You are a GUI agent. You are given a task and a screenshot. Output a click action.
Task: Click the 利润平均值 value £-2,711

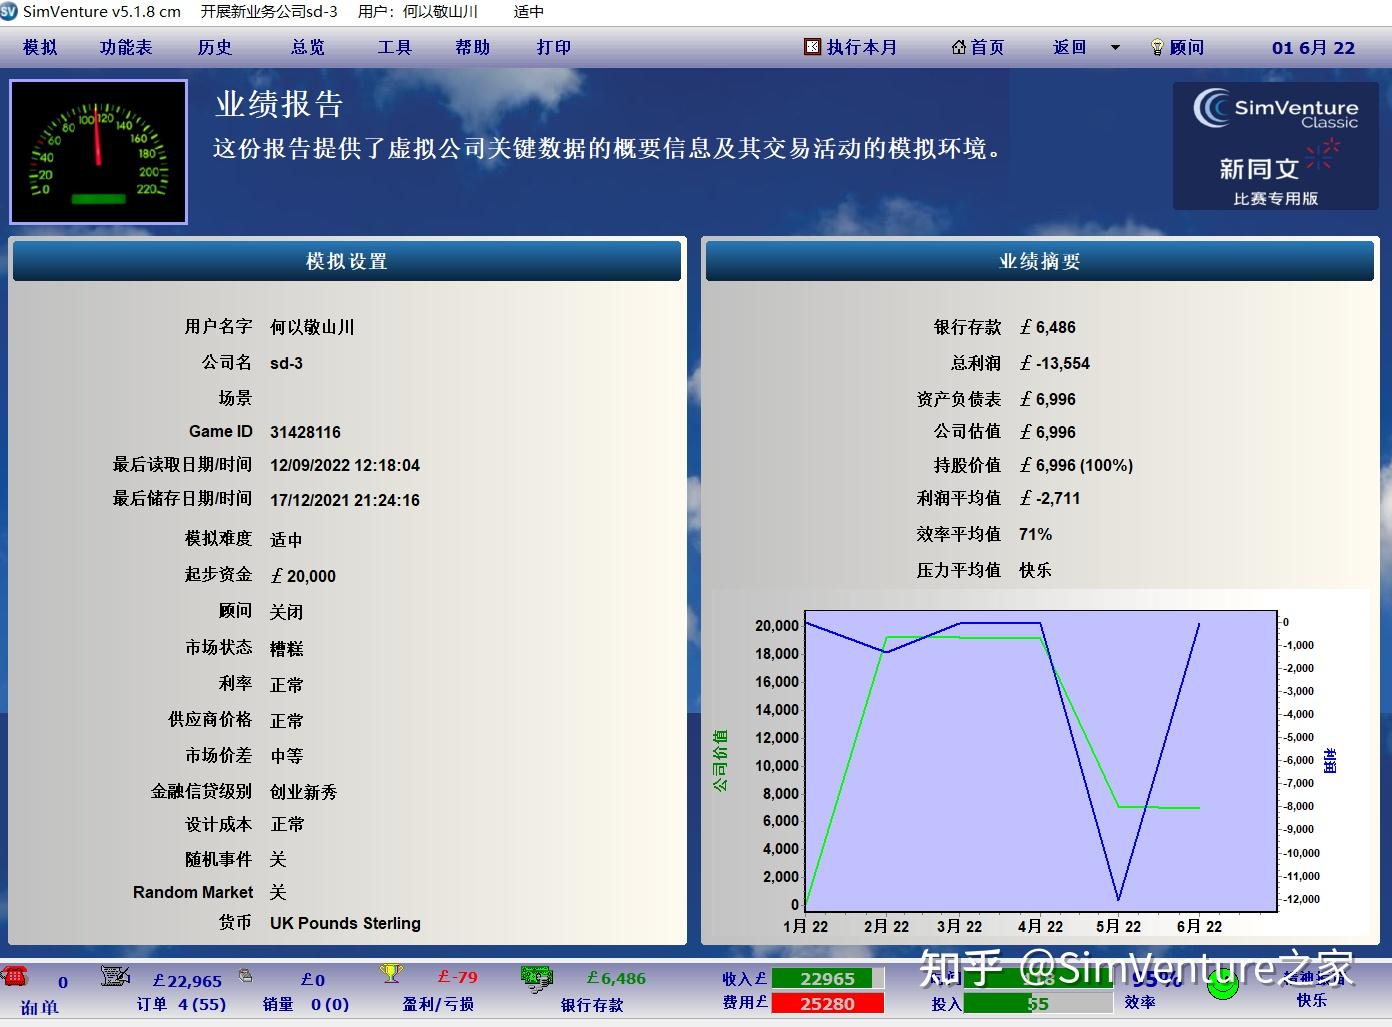(x=1050, y=498)
